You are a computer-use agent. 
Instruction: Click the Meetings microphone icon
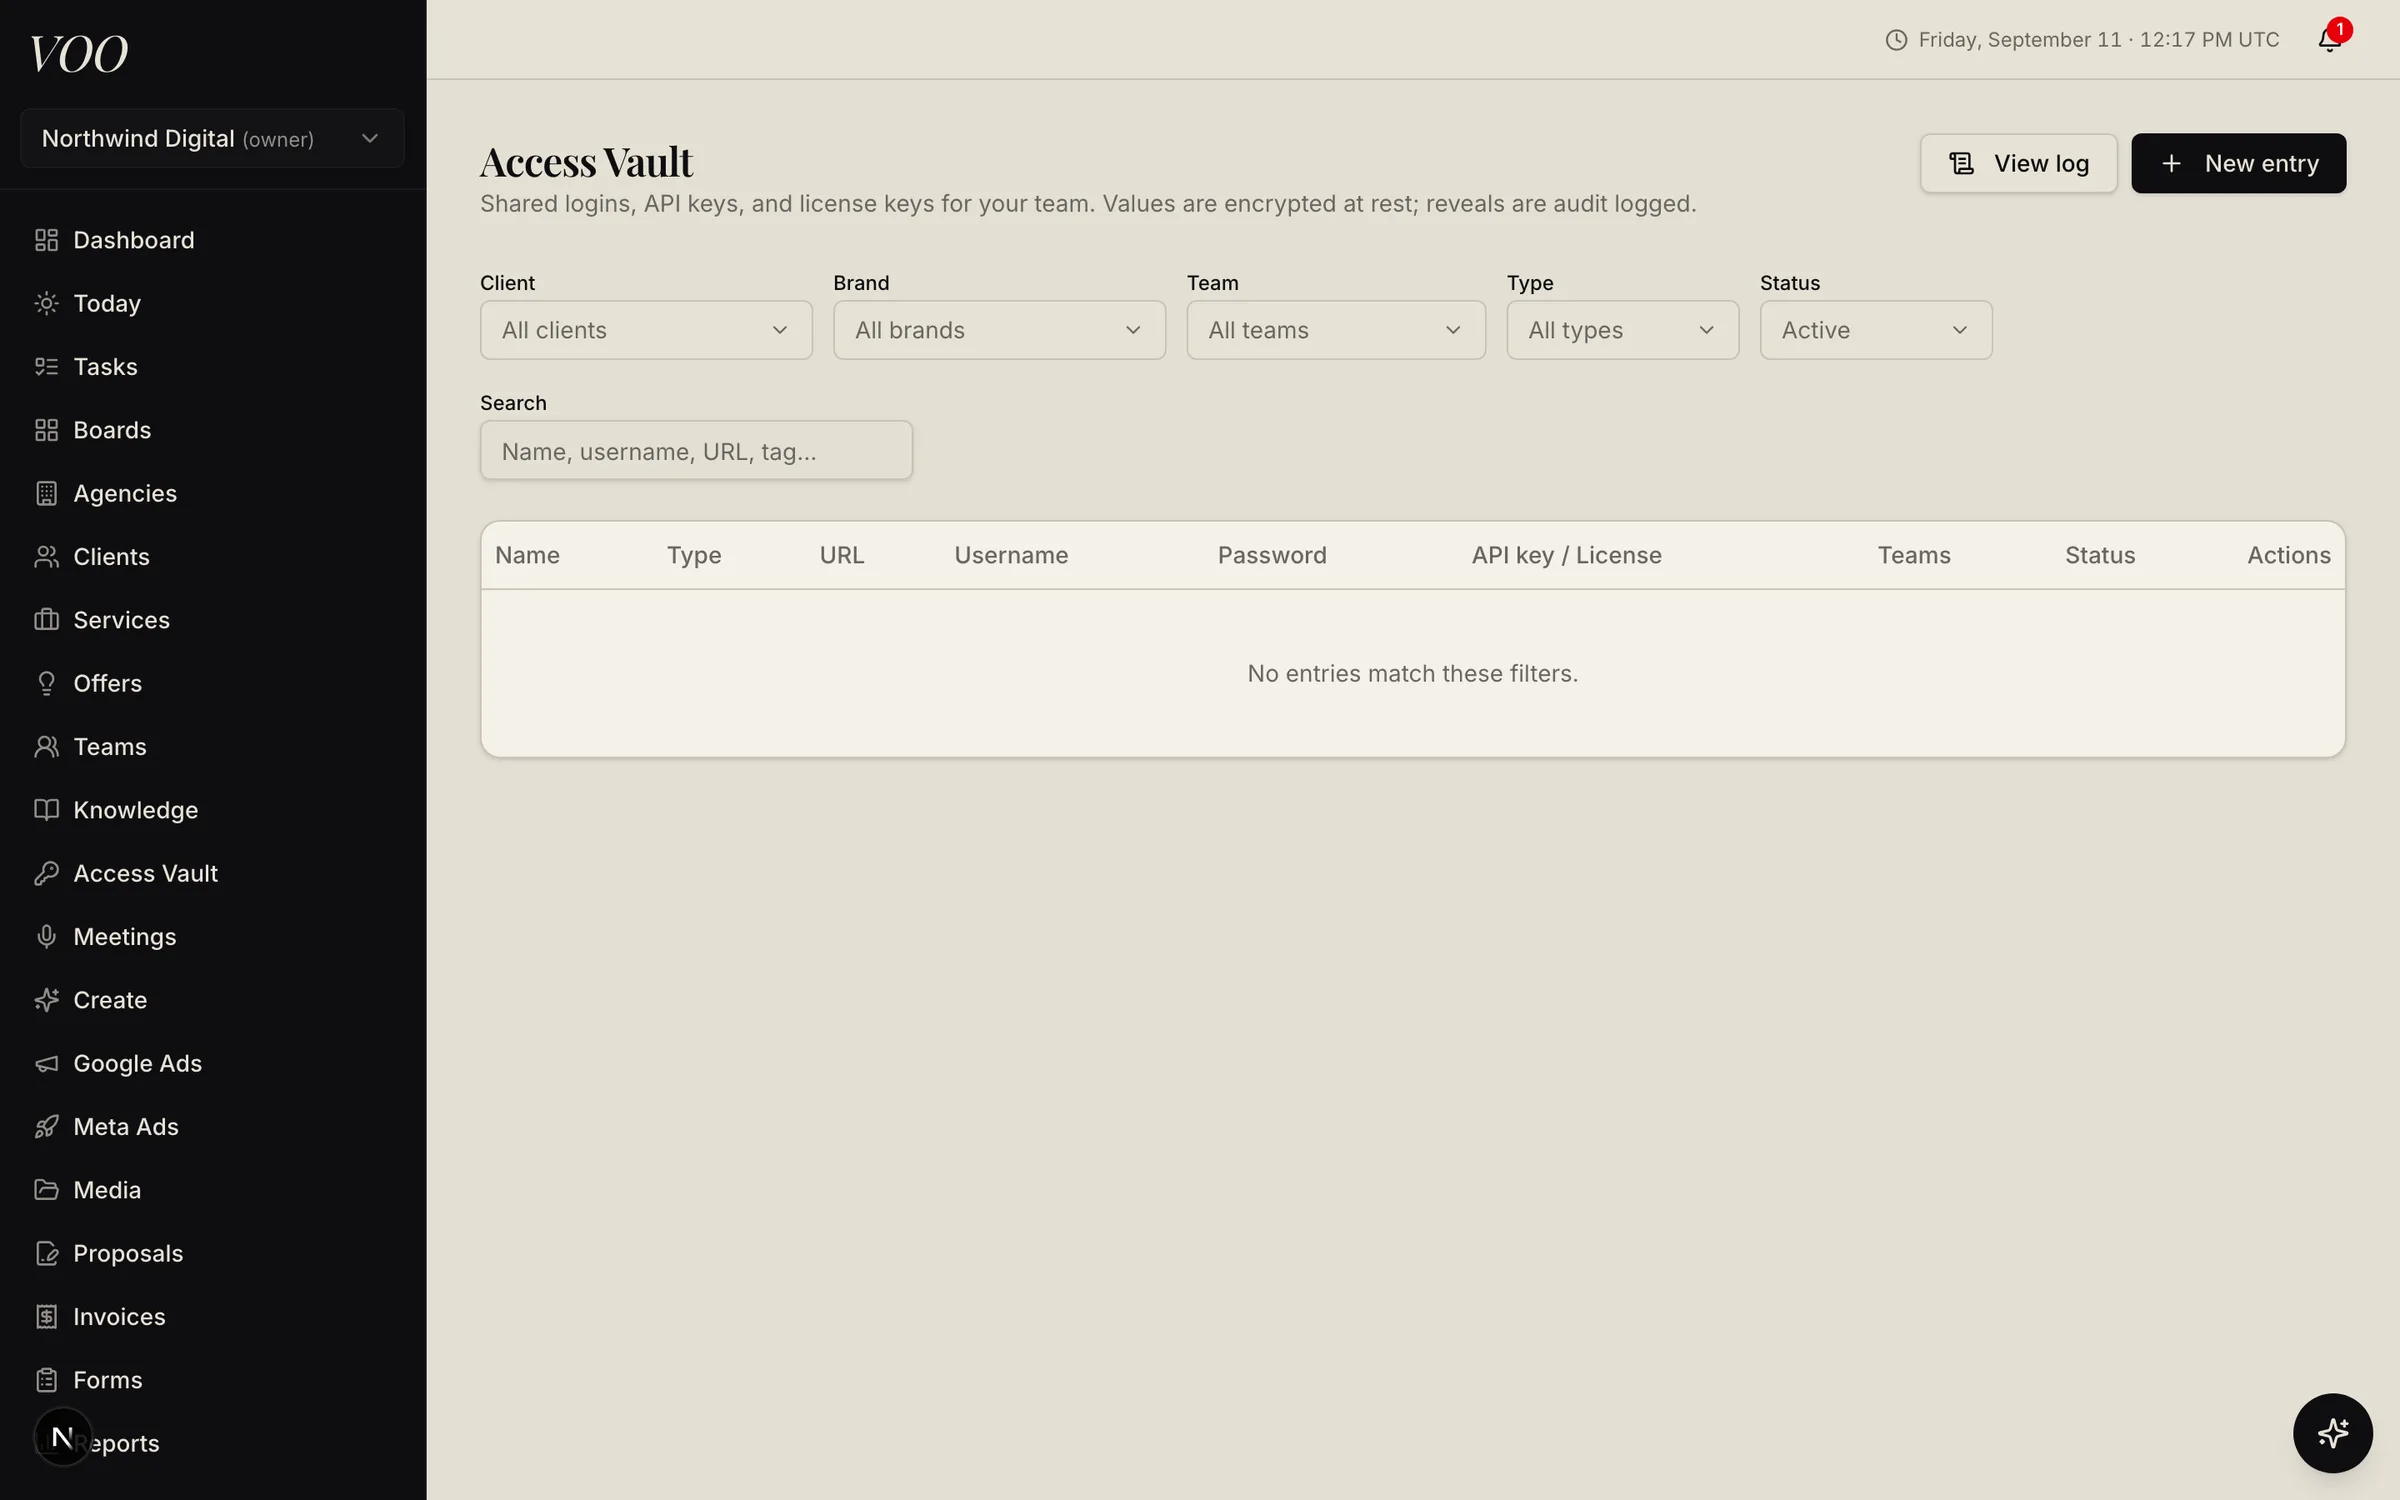(46, 936)
